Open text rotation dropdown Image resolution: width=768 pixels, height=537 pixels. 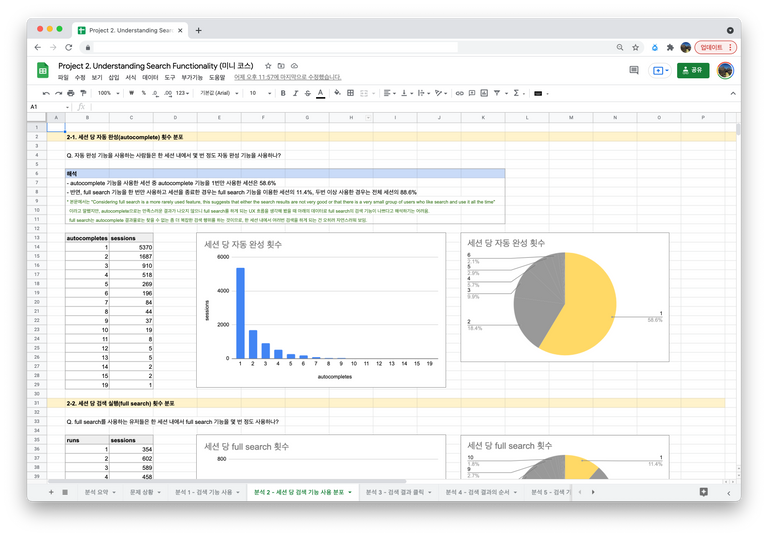pyautogui.click(x=441, y=93)
